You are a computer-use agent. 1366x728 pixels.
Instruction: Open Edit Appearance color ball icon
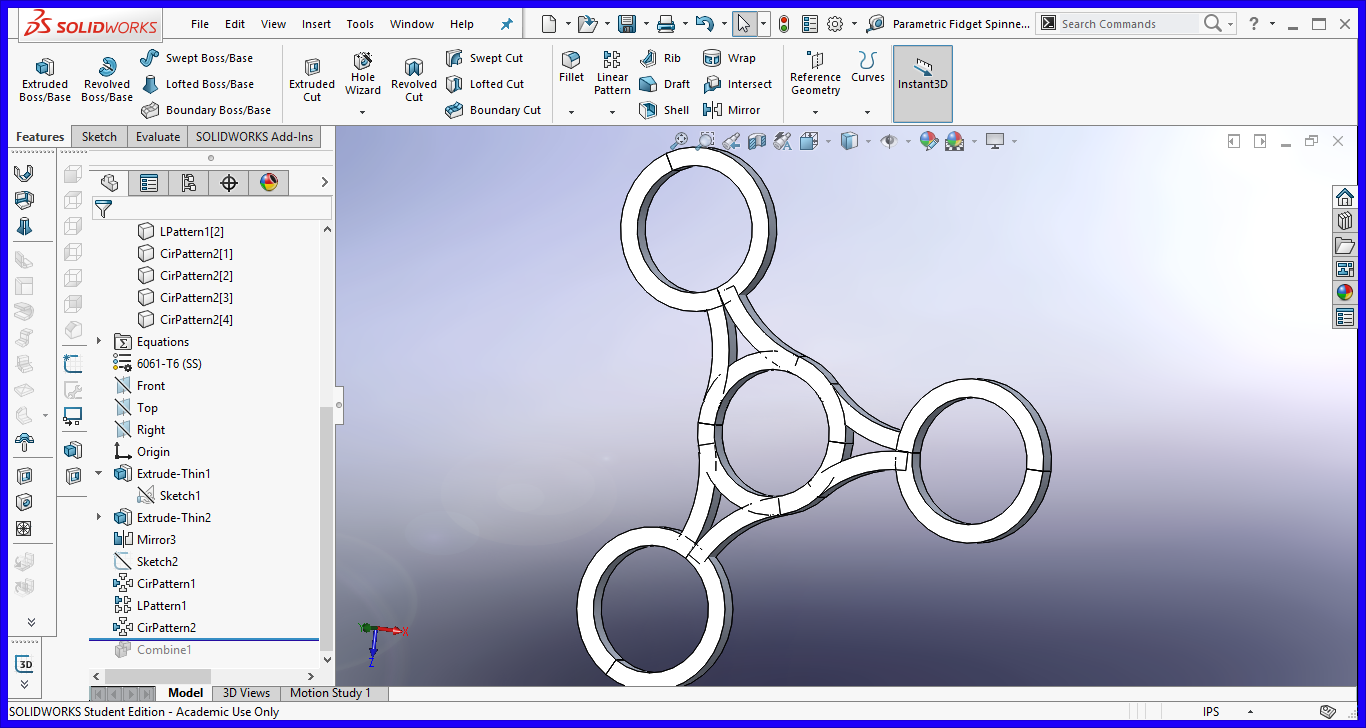pos(928,141)
